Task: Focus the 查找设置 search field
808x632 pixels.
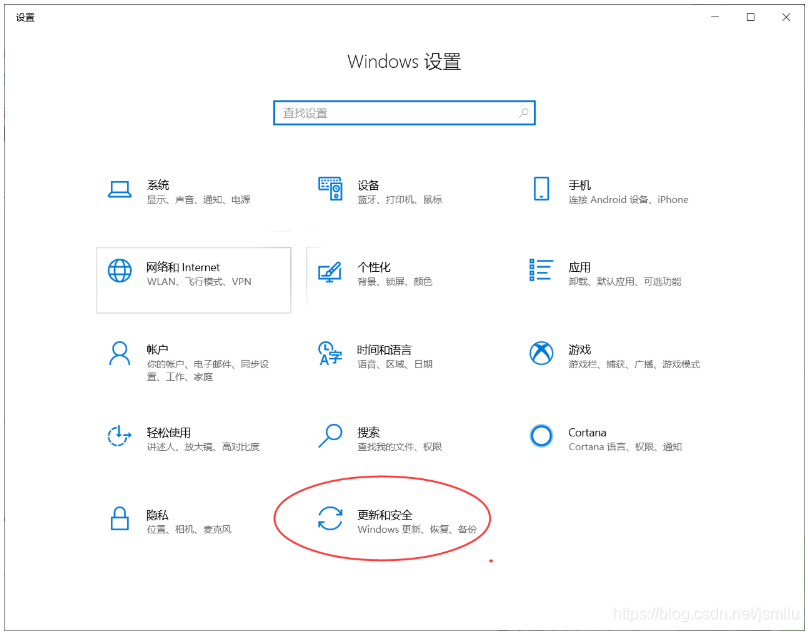Action: 404,112
